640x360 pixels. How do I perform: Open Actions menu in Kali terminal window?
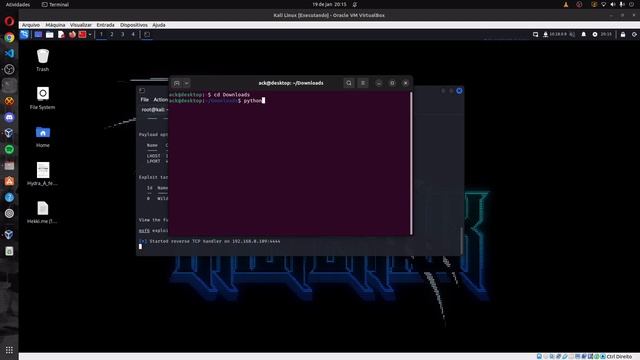[160, 100]
